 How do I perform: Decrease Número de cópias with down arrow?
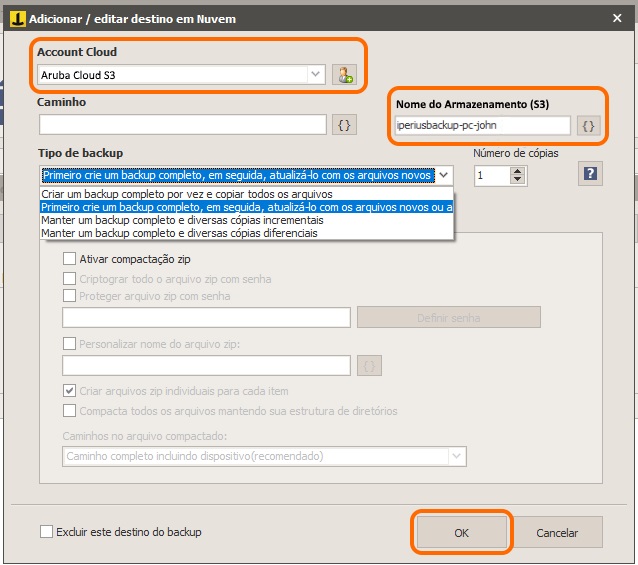(x=517, y=179)
